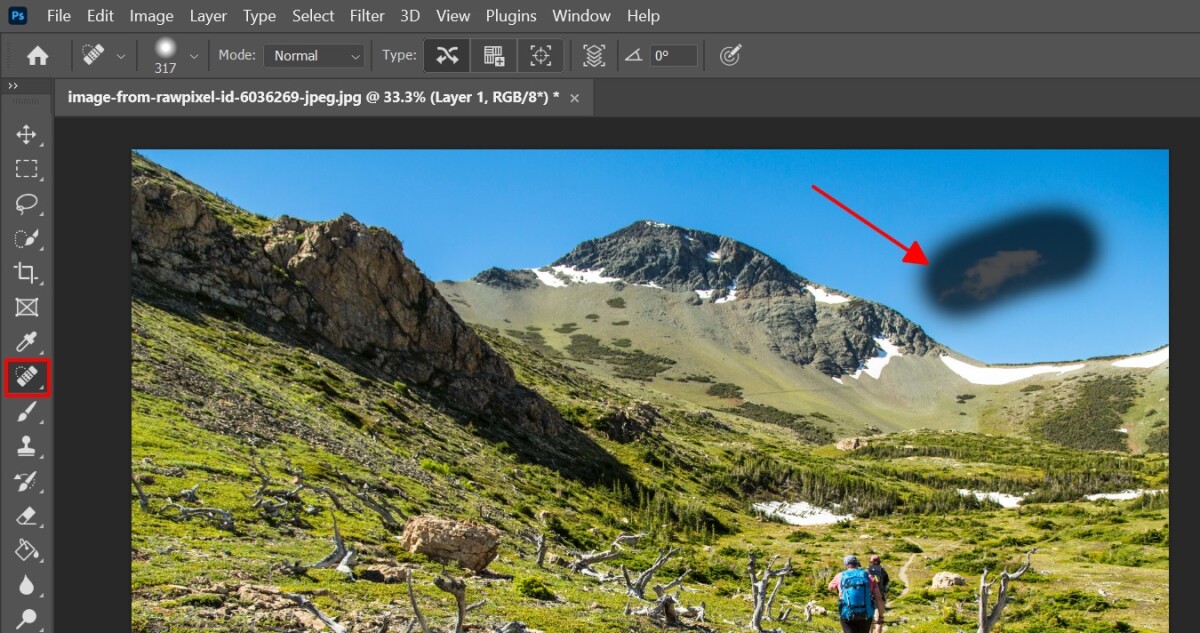The image size is (1200, 633).
Task: Click the brush angle input field
Action: click(x=674, y=56)
